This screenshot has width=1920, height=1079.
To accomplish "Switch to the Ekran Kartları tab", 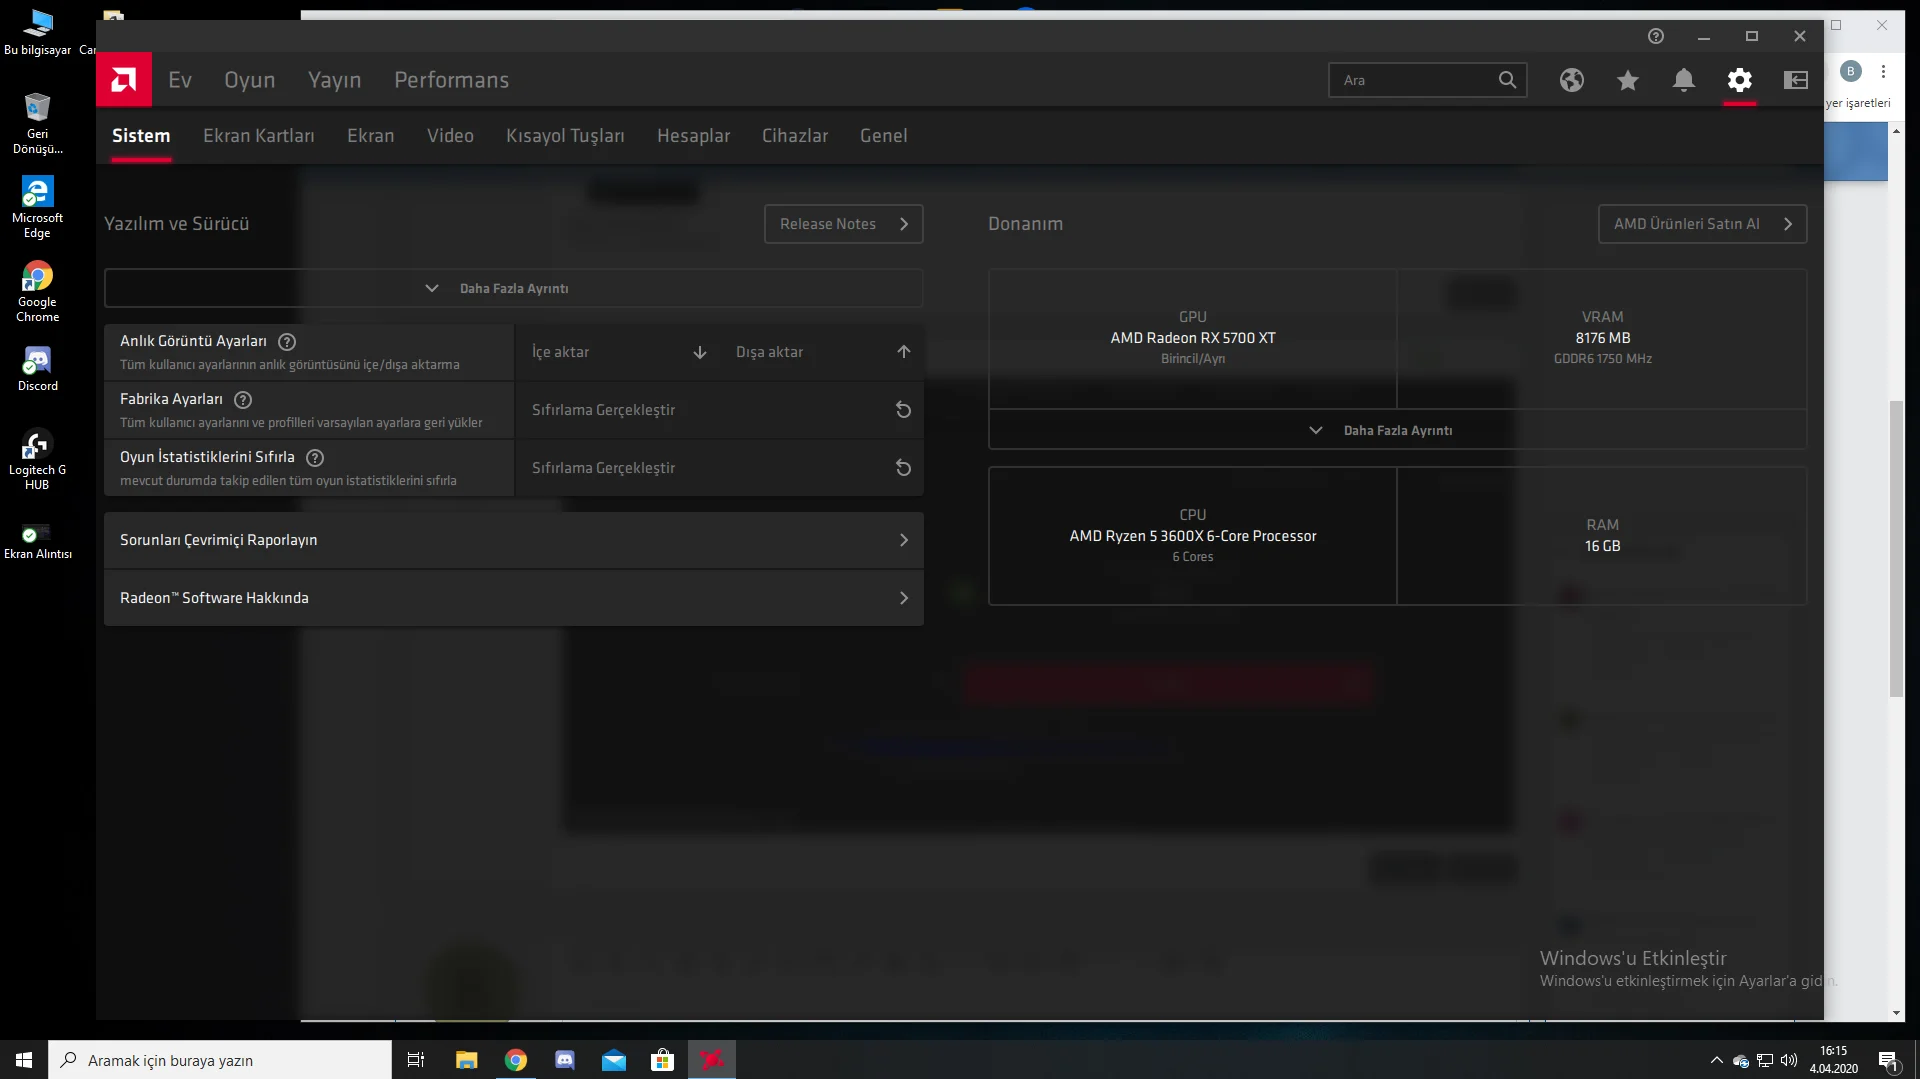I will click(x=259, y=136).
